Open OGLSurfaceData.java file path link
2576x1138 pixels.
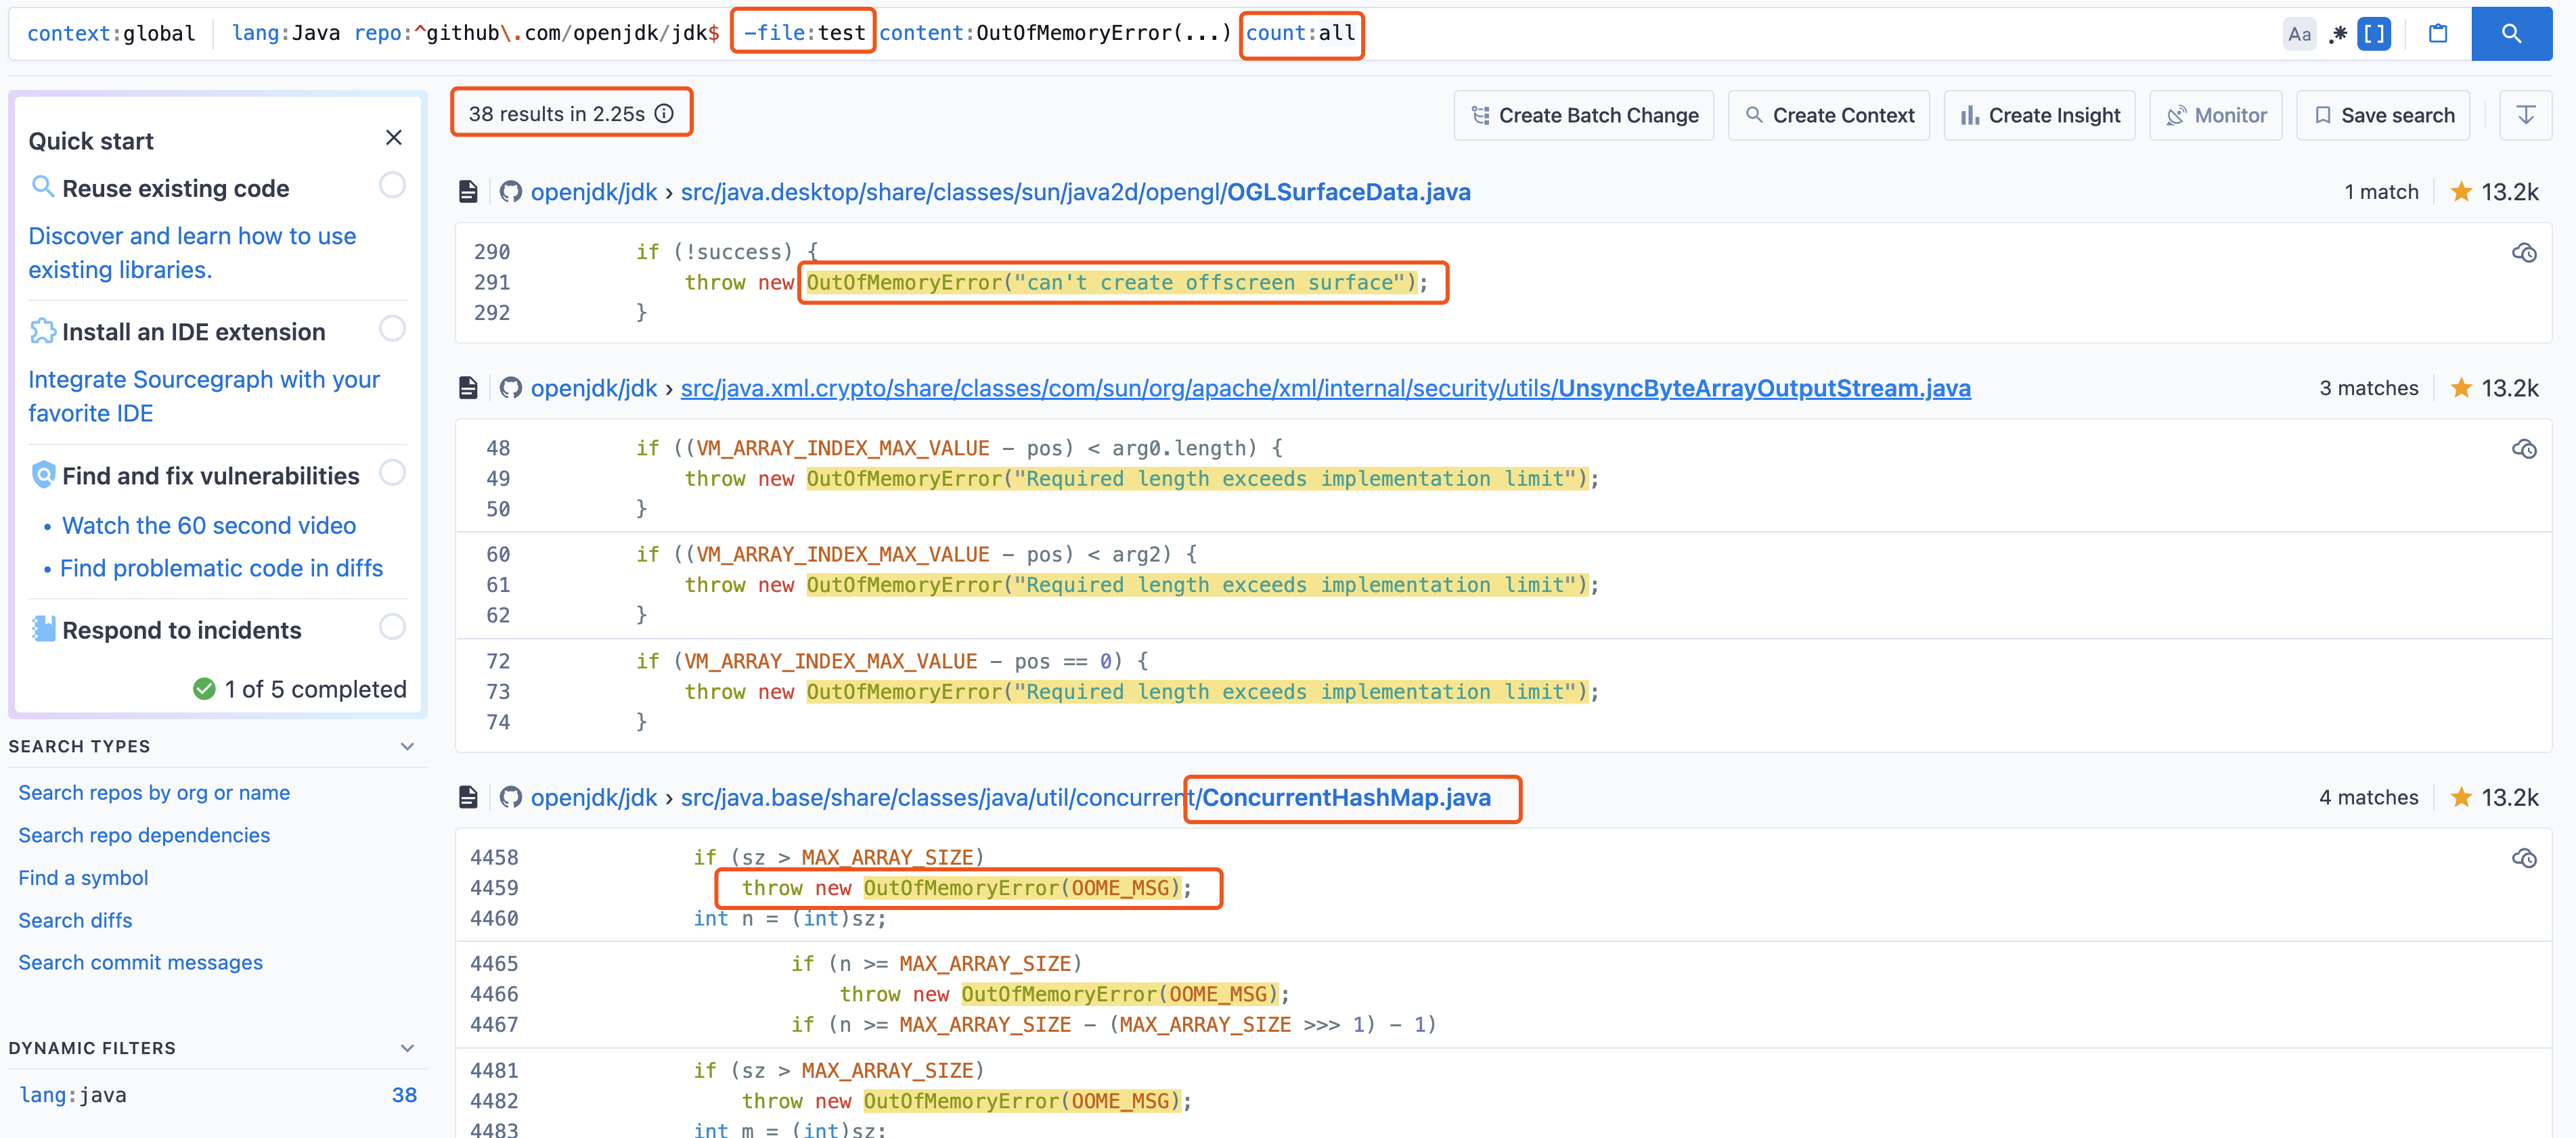coord(1075,192)
